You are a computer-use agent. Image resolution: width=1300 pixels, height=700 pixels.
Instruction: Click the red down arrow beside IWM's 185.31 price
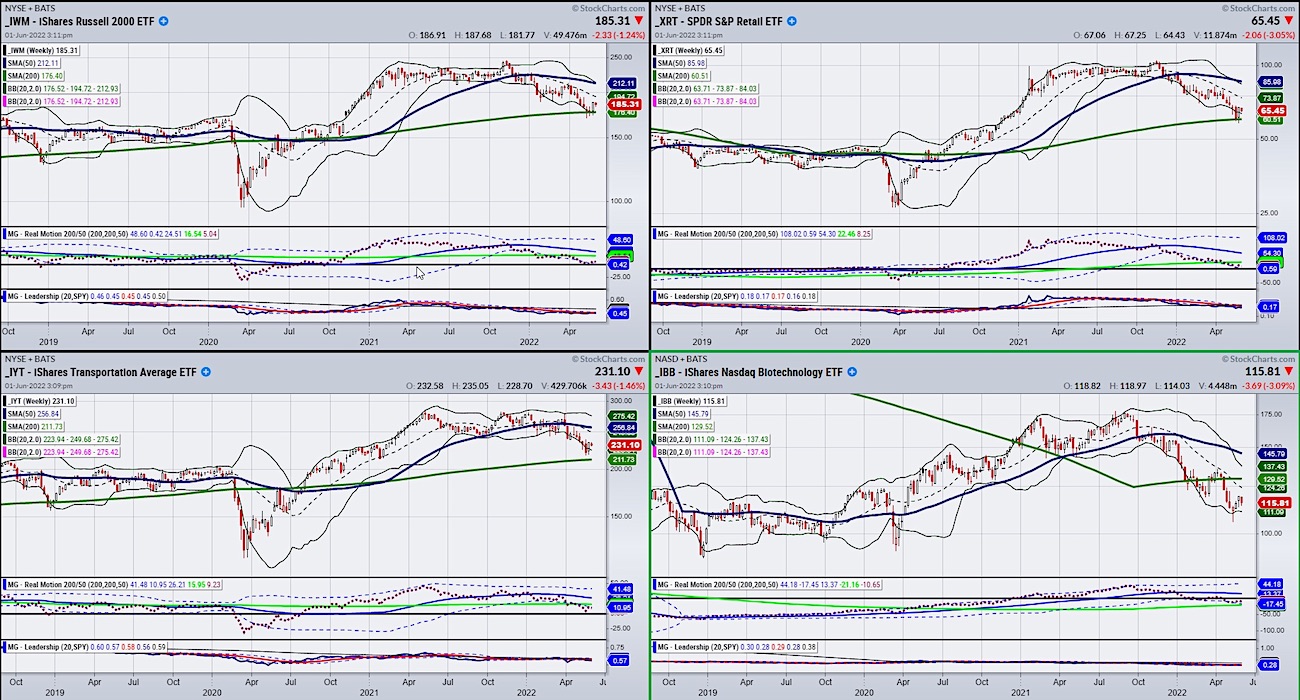point(638,18)
